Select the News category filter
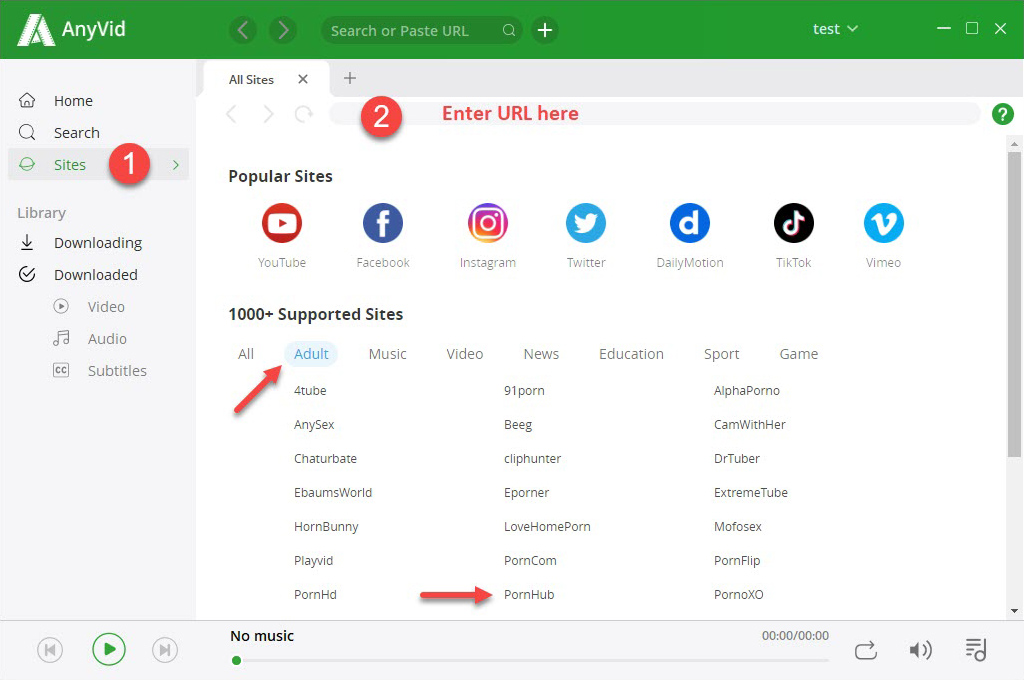This screenshot has width=1024, height=680. [x=541, y=354]
